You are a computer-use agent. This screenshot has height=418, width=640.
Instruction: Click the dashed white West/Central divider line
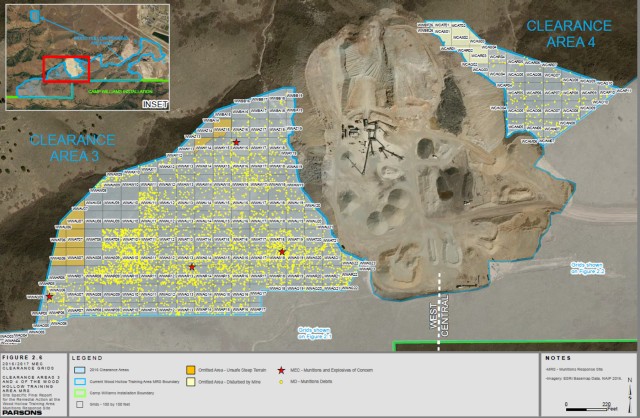439,311
